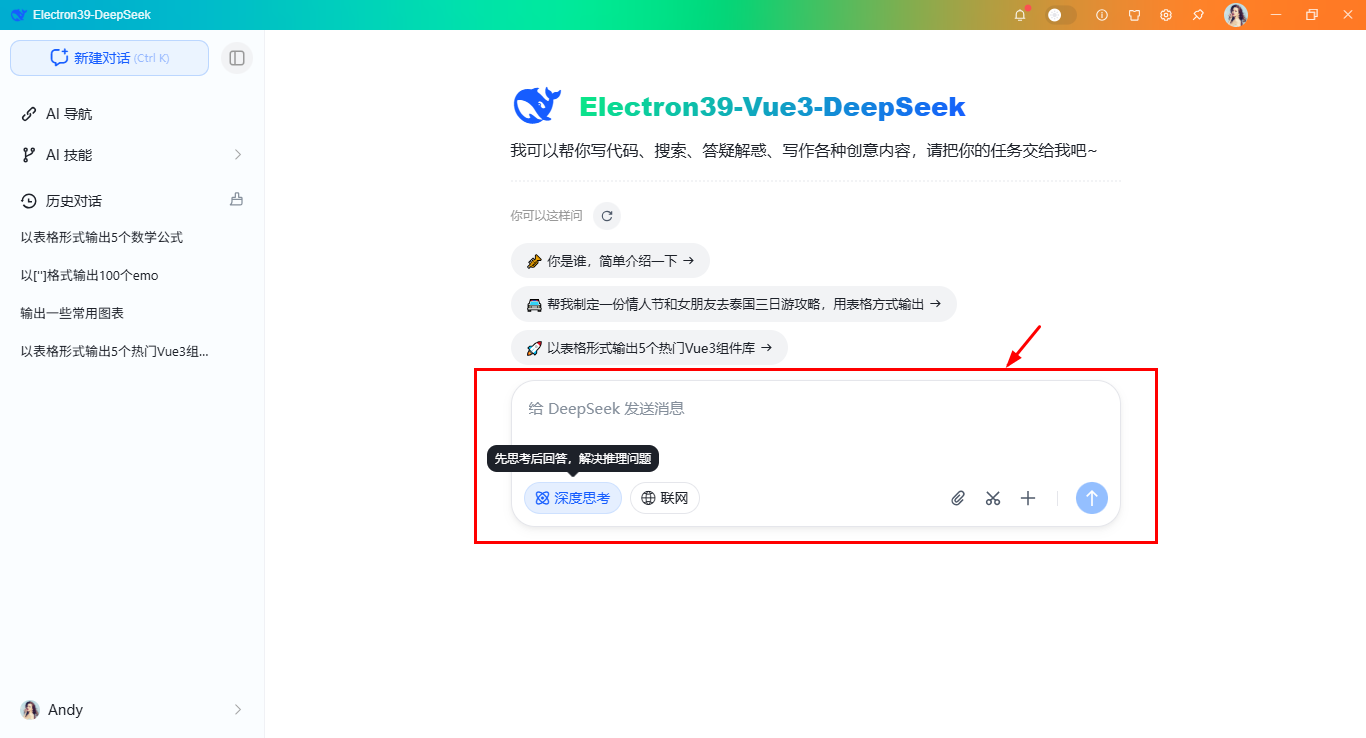Viewport: 1366px width, 738px height.
Task: Collapse the sidebar with the panel icon
Action: 237,57
